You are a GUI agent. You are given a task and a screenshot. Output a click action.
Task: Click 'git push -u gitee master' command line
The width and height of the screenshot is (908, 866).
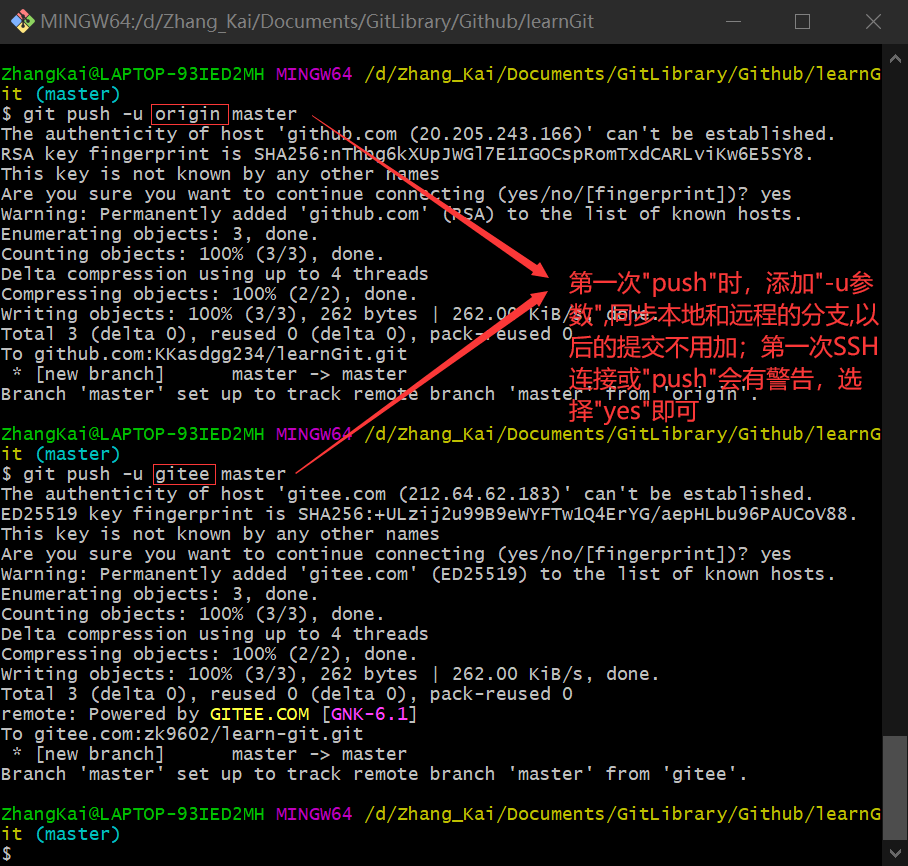[144, 474]
